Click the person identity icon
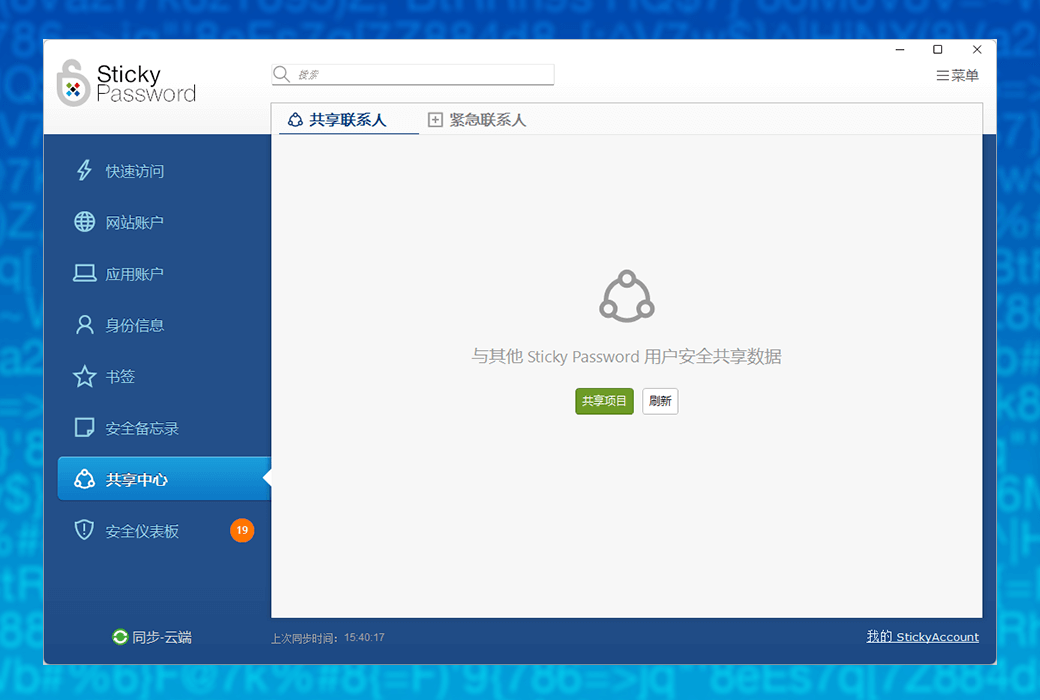1040x700 pixels. click(x=84, y=324)
